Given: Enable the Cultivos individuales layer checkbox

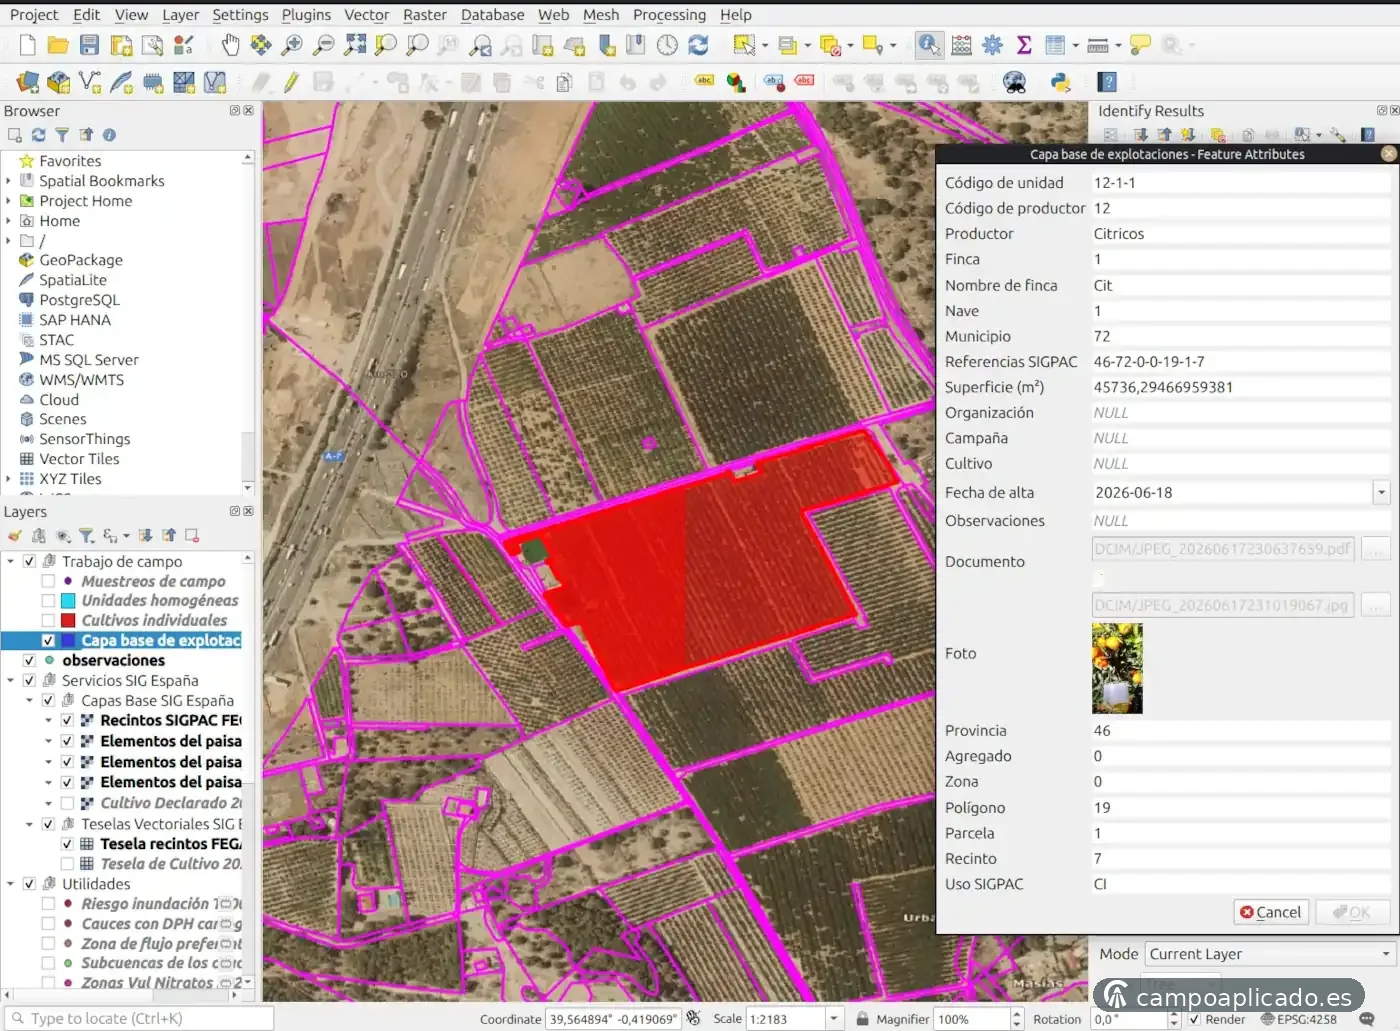Looking at the screenshot, I should point(48,621).
